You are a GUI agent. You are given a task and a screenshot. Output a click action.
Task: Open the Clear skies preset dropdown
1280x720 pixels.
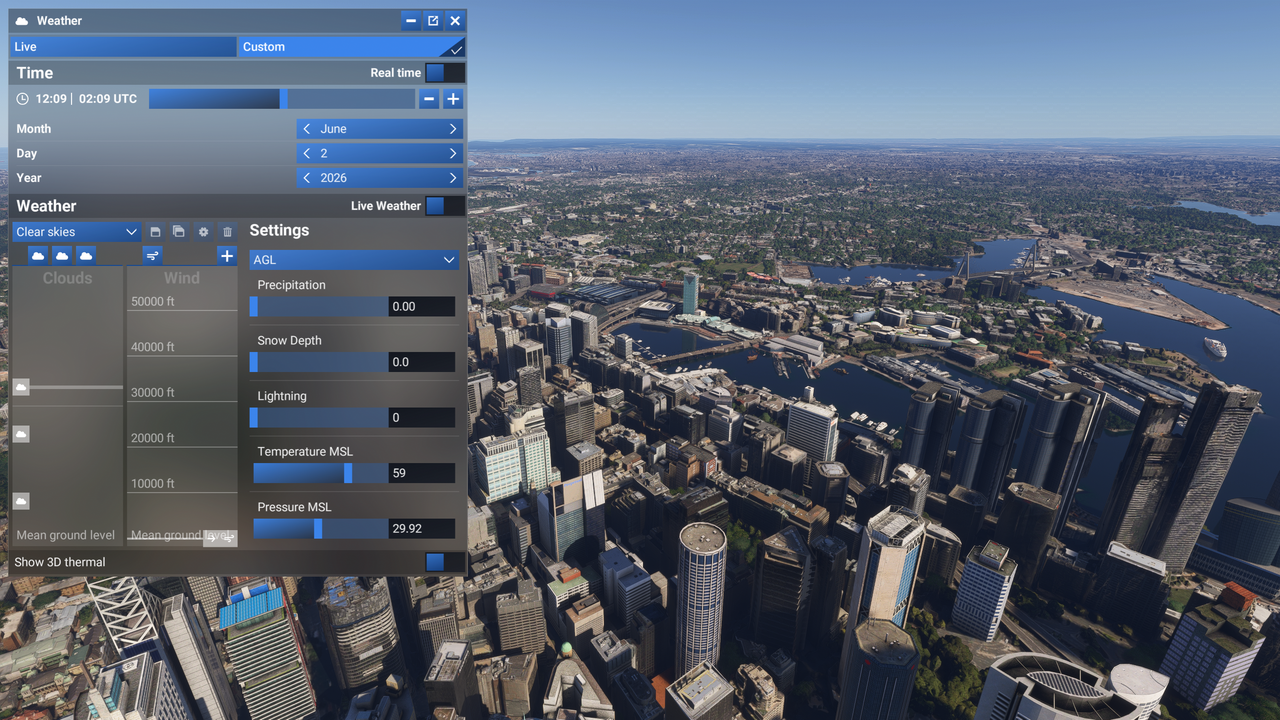77,232
